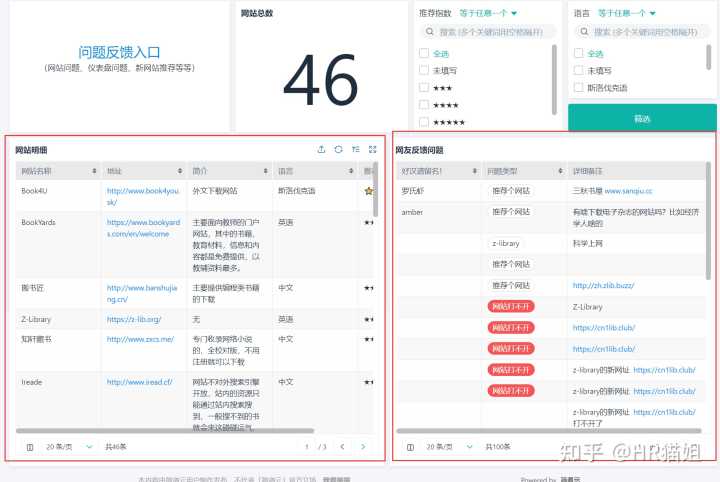Open the iread URL link
The height and width of the screenshot is (482, 720).
pyautogui.click(x=139, y=382)
